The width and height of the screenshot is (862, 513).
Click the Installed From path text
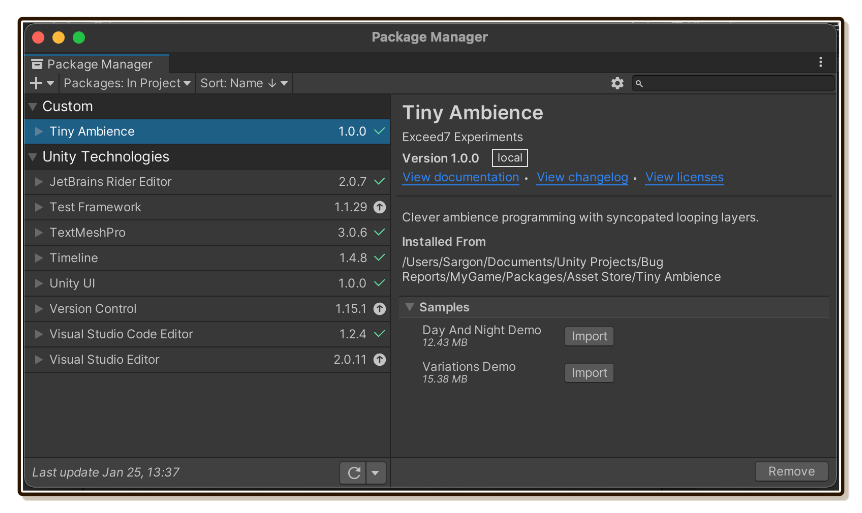[561, 269]
